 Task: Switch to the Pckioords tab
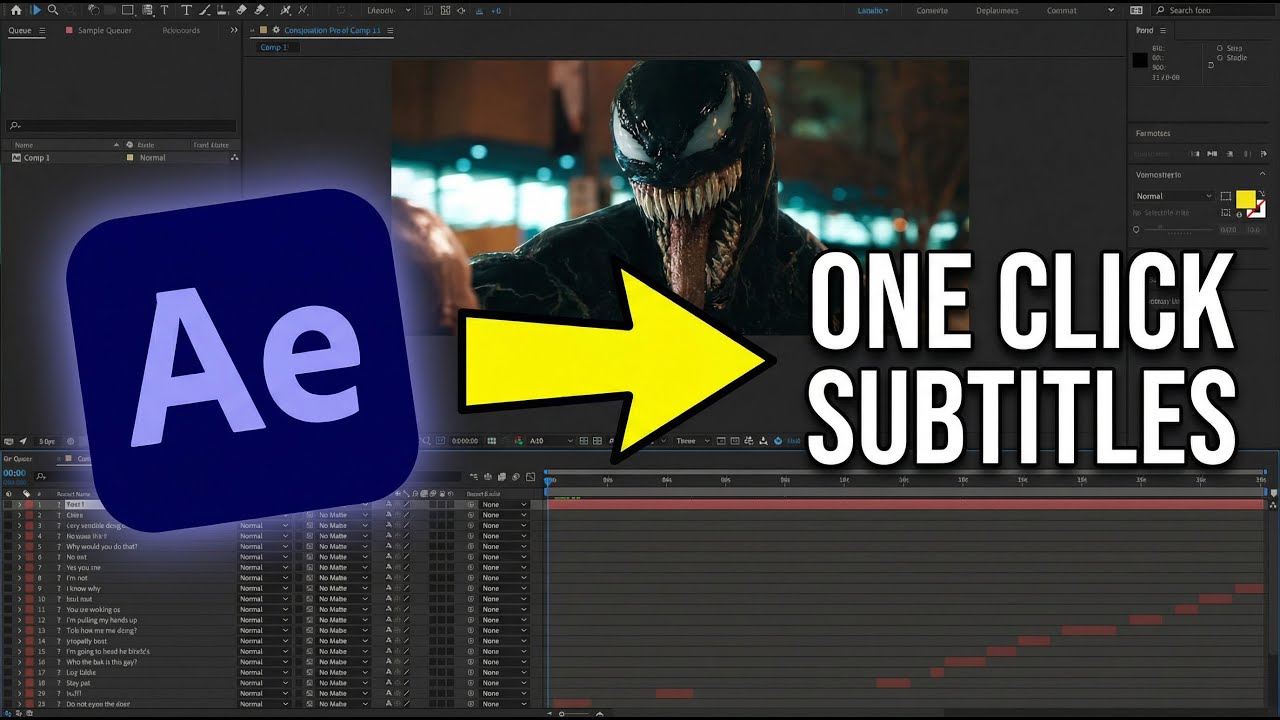[x=181, y=31]
